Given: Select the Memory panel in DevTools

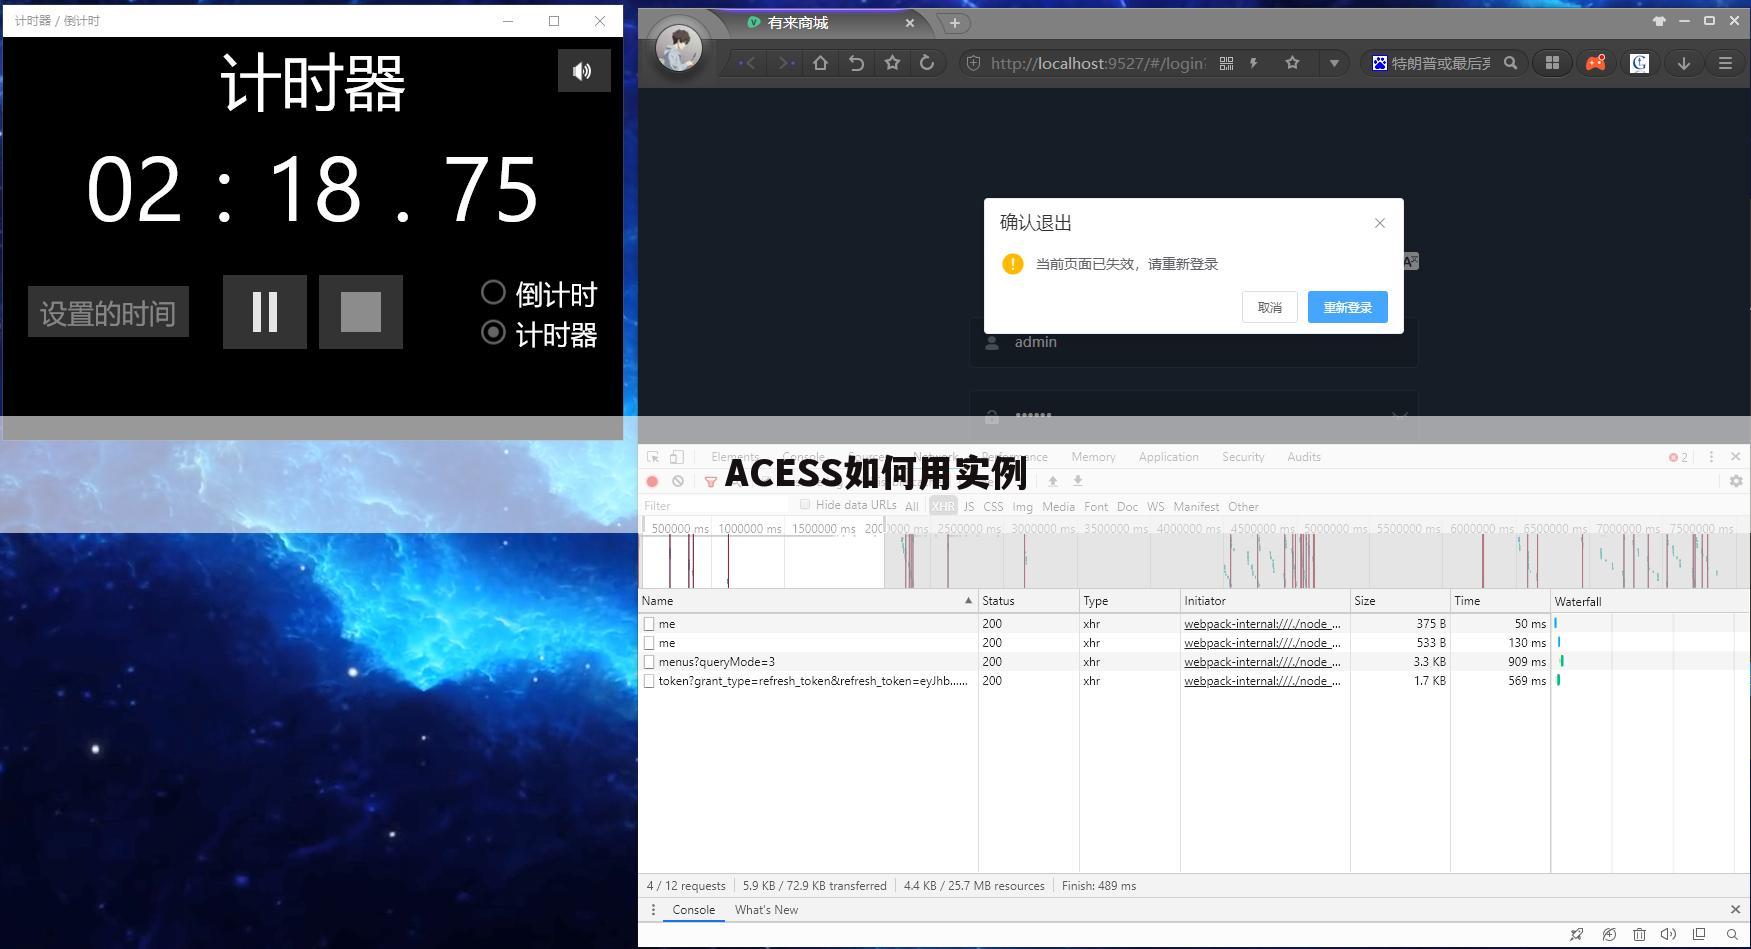Looking at the screenshot, I should [x=1092, y=457].
